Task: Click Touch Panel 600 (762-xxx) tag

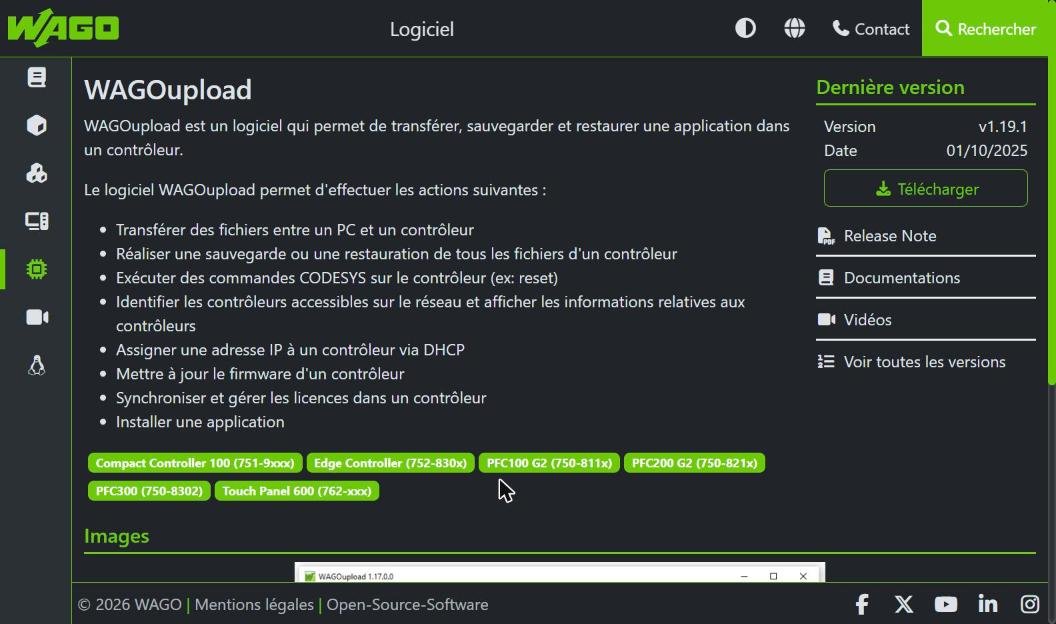Action: (x=296, y=491)
